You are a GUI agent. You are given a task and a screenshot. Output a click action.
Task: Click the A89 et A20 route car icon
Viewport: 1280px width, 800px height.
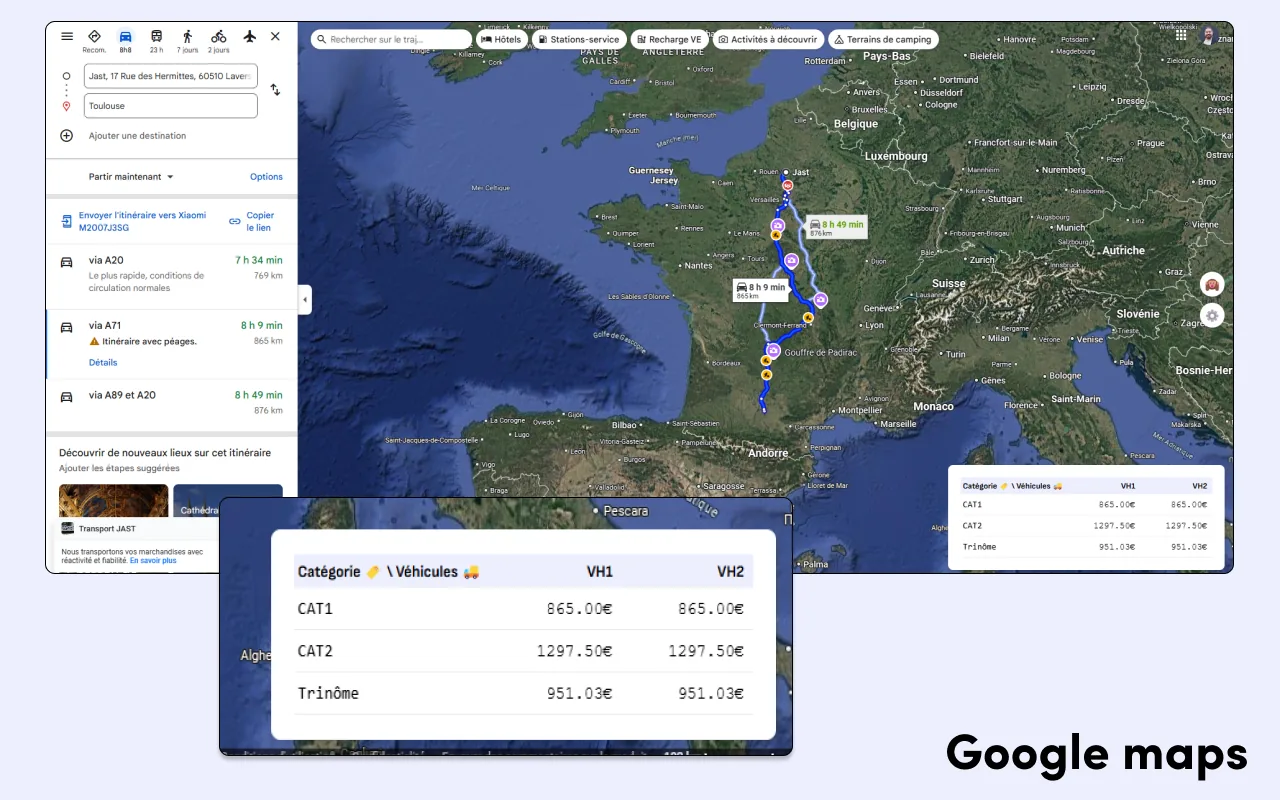point(67,397)
